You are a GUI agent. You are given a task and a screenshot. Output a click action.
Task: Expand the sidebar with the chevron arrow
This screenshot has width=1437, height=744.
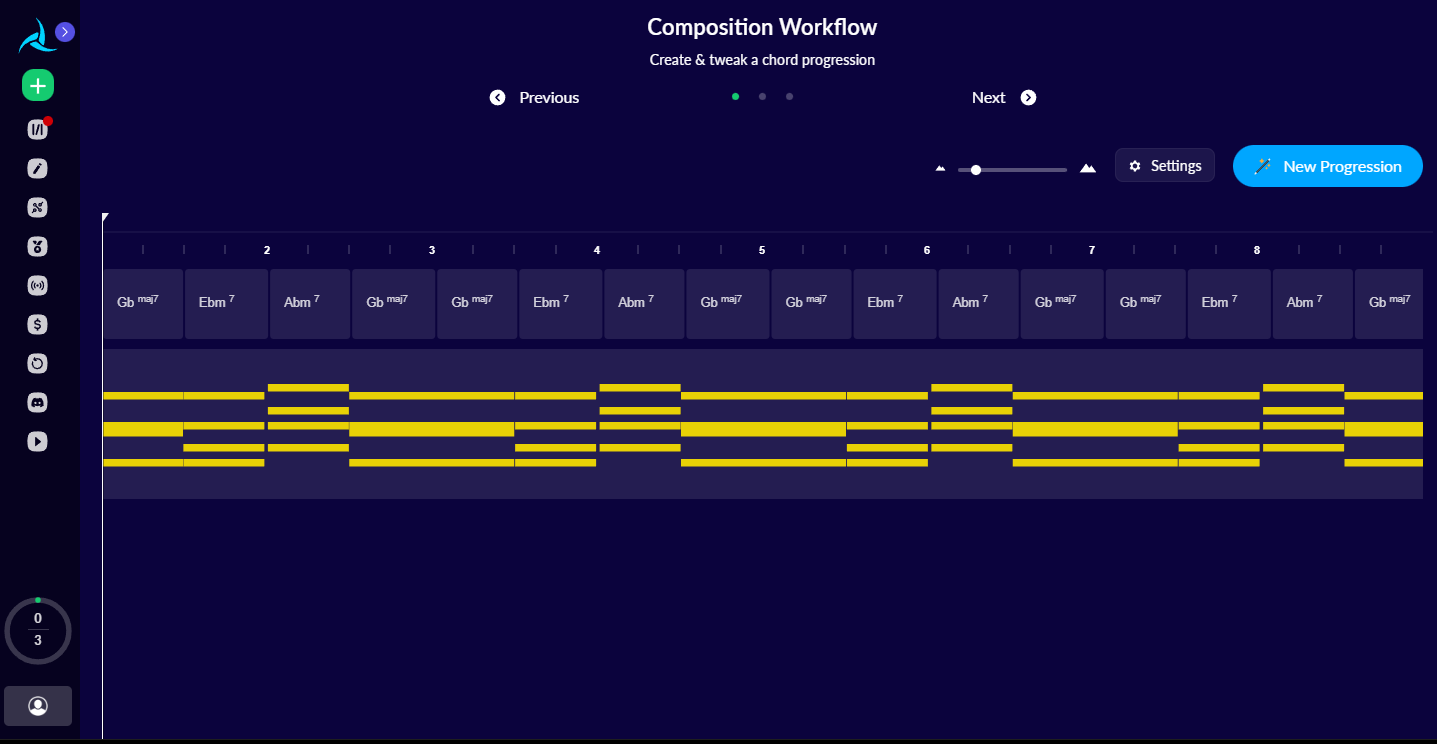(64, 32)
